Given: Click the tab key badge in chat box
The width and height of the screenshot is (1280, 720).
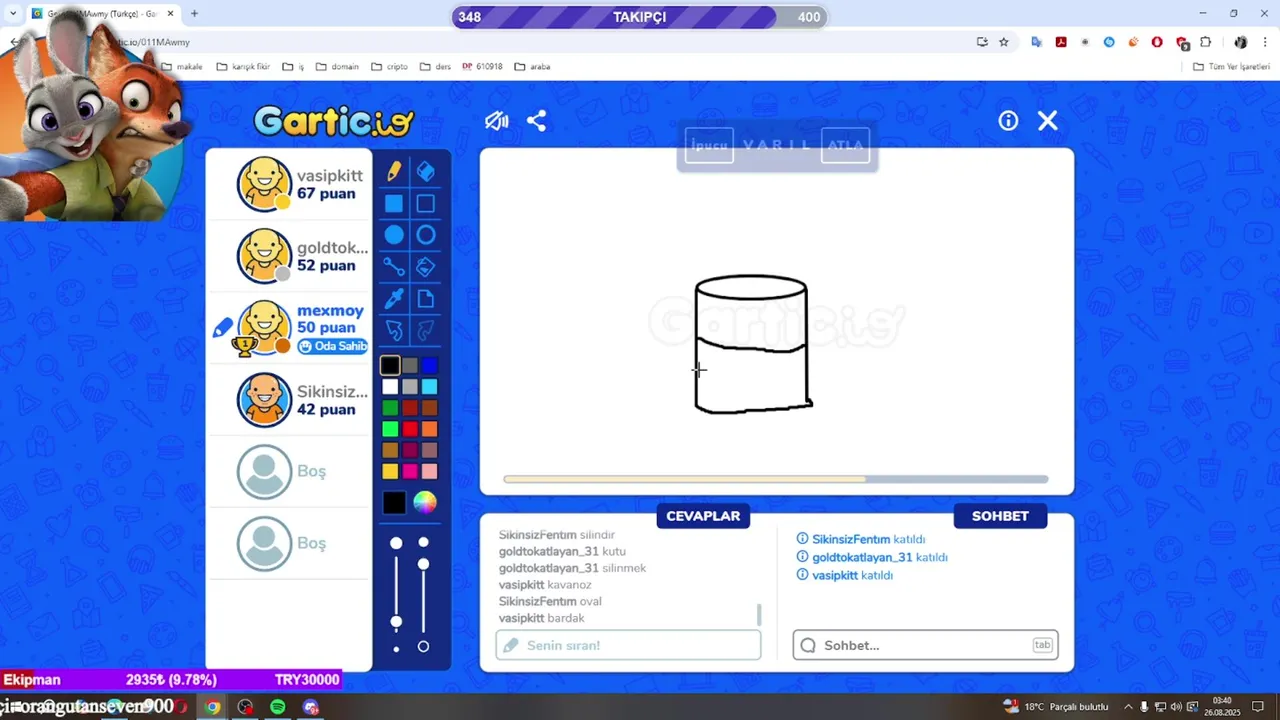Looking at the screenshot, I should pyautogui.click(x=1042, y=645).
